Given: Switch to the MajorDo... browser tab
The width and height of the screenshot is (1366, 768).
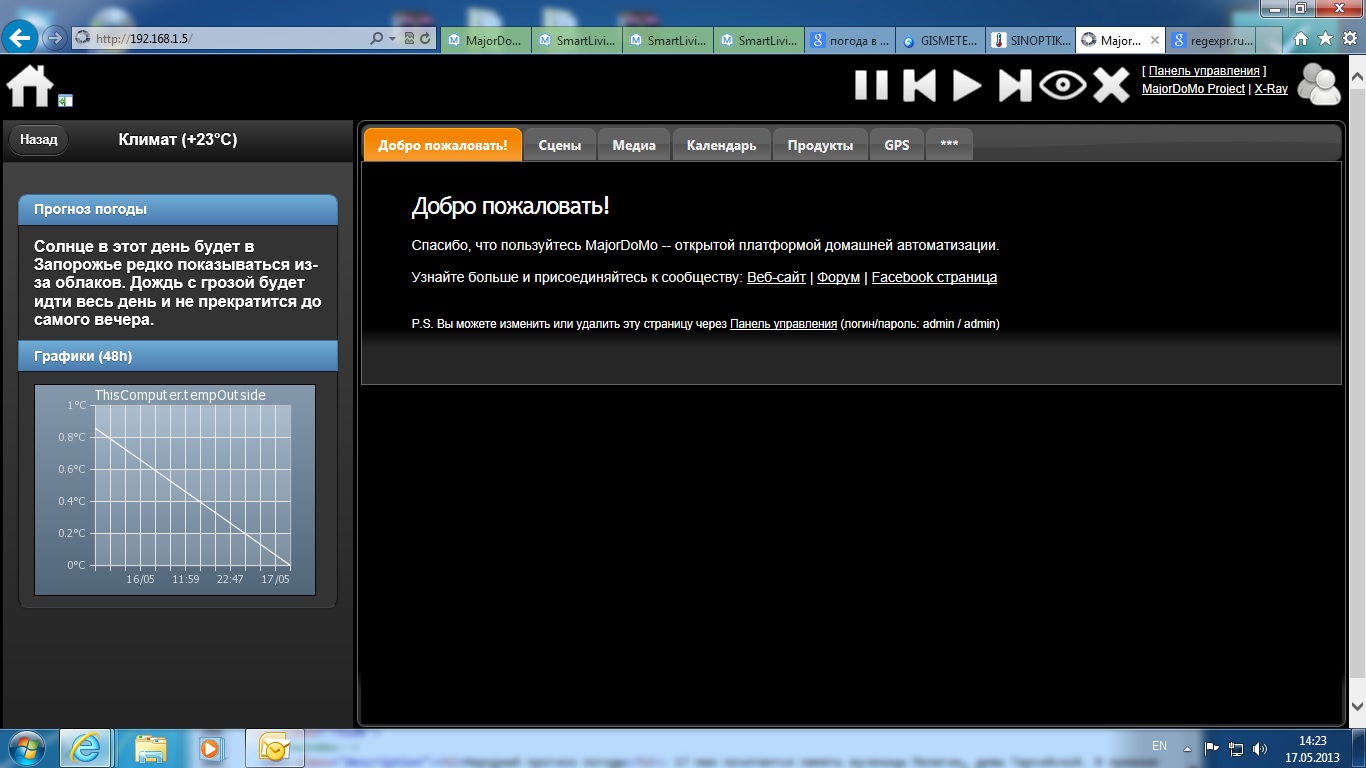Looking at the screenshot, I should pyautogui.click(x=486, y=40).
